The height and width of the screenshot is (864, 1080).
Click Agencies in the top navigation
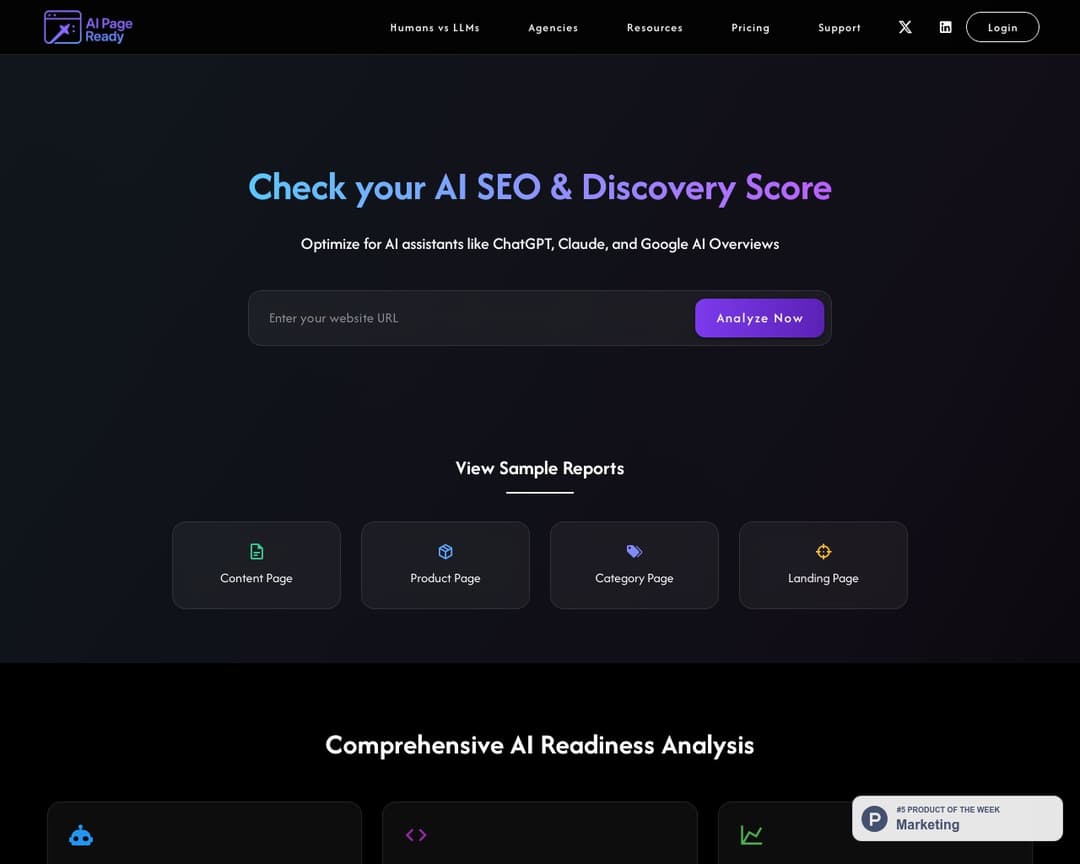click(x=553, y=28)
